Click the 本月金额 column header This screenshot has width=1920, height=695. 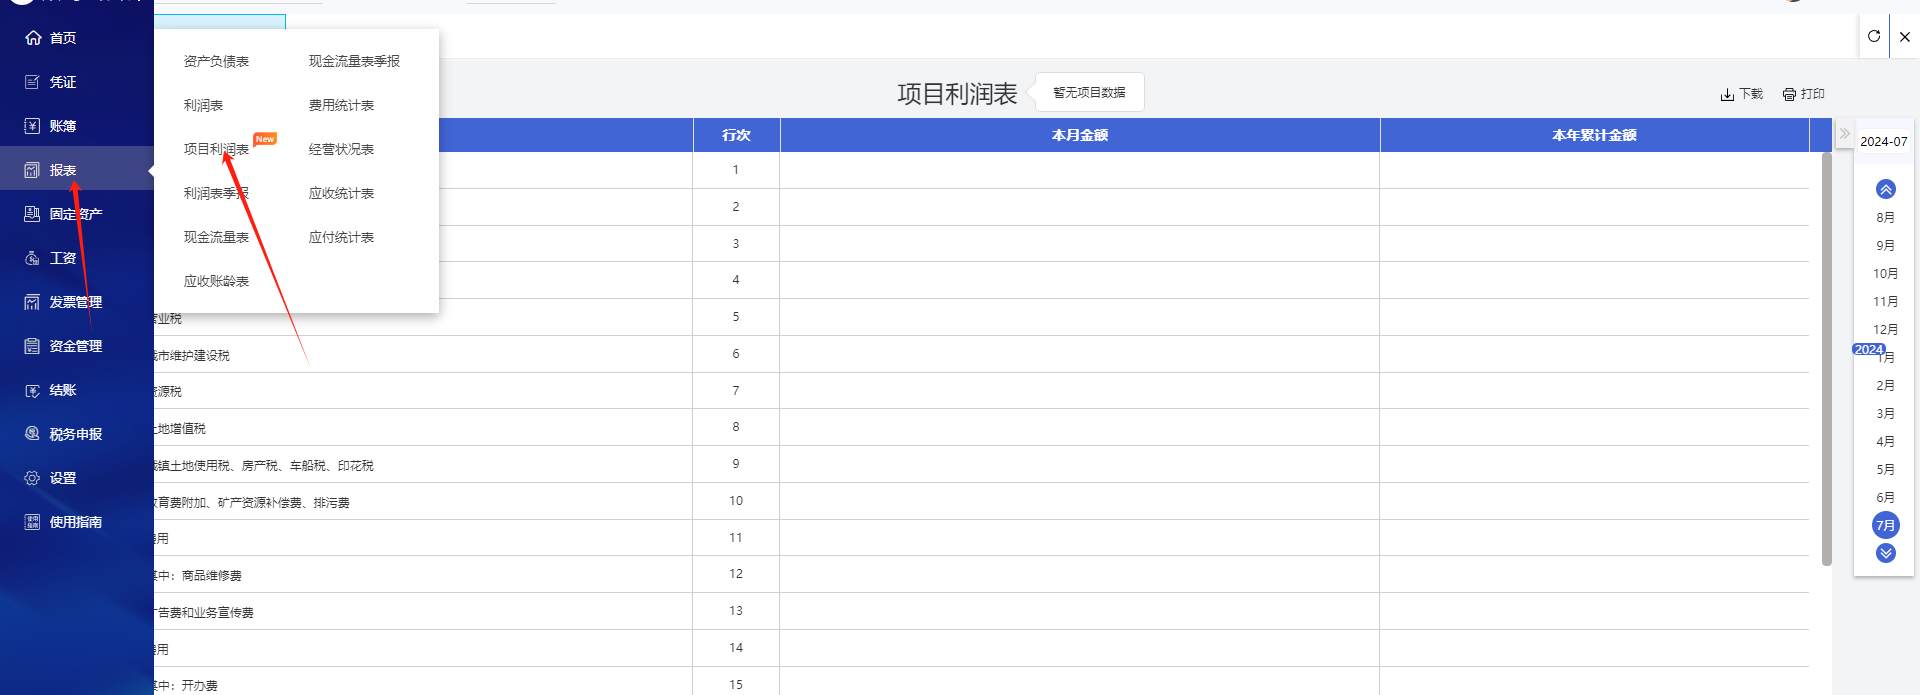tap(1080, 135)
